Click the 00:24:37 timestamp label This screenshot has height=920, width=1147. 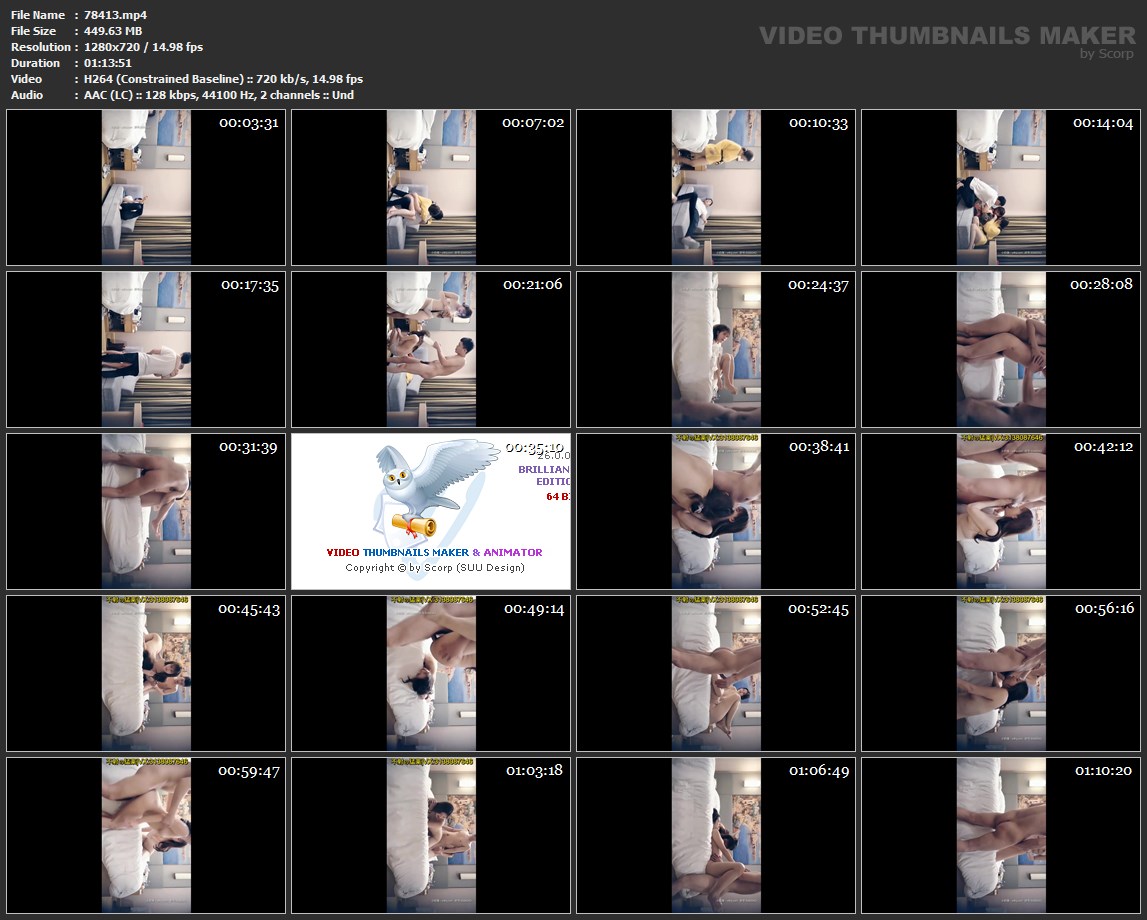click(818, 284)
